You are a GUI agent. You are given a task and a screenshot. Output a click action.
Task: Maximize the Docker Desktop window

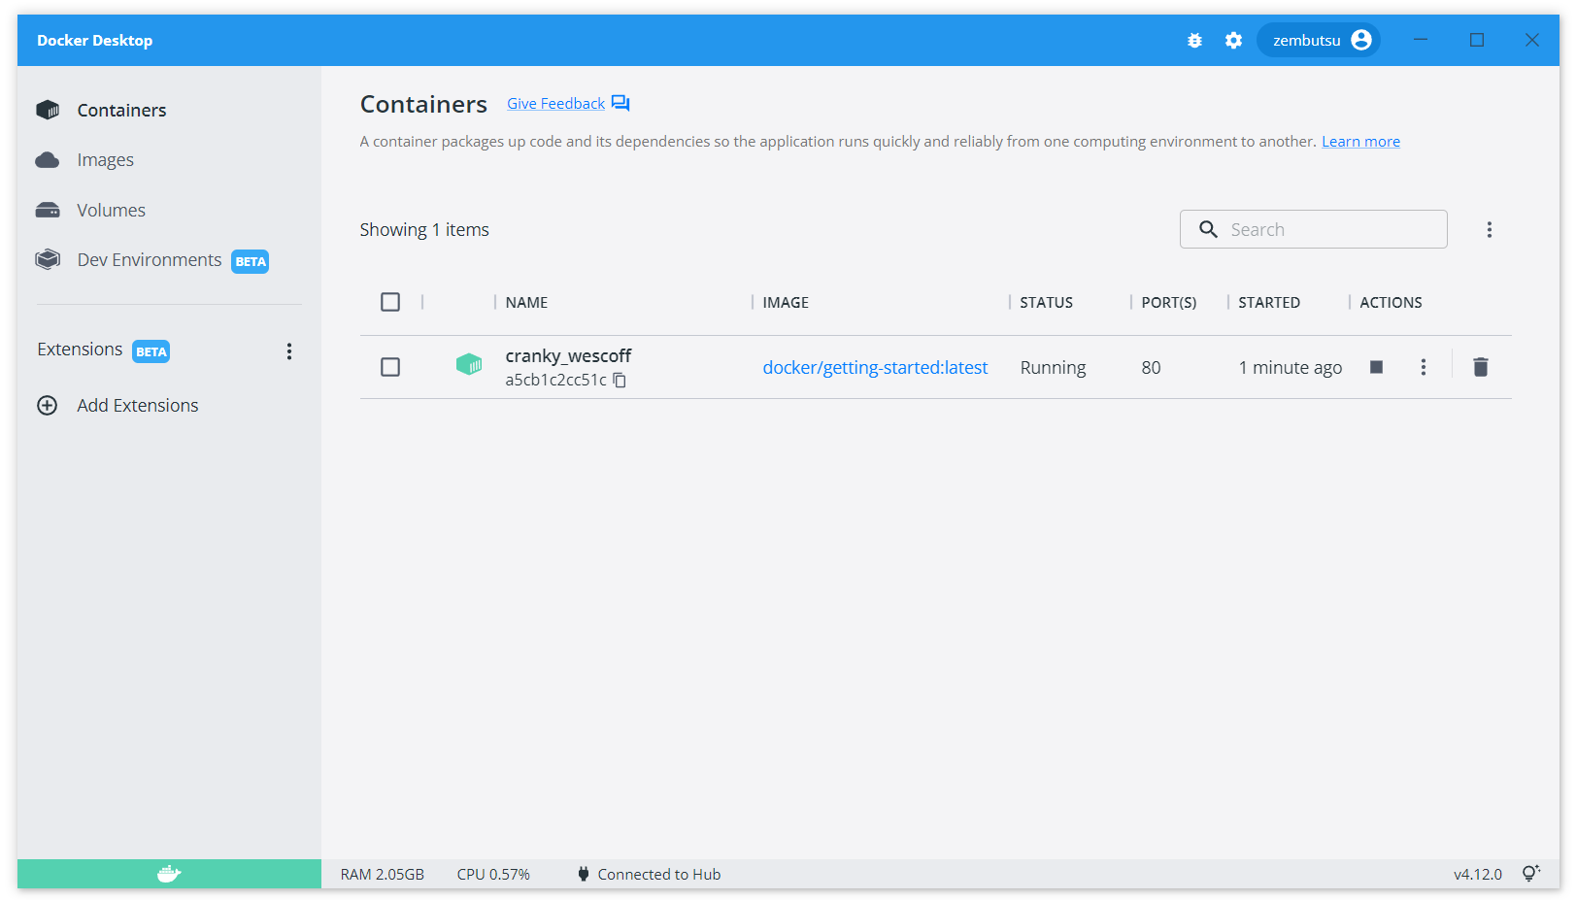click(x=1476, y=40)
